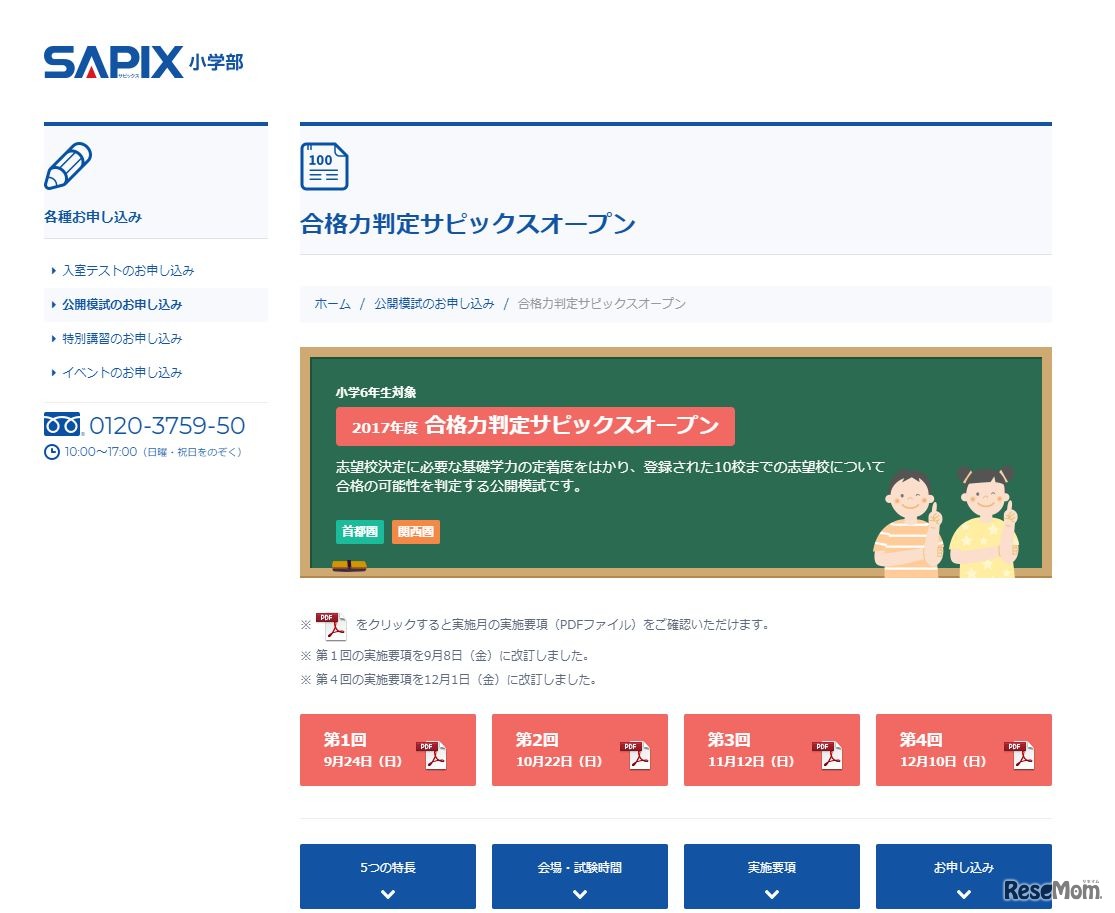
Task: Click the 合格力判定サピックスオープン breadcrumb text
Action: 602,304
